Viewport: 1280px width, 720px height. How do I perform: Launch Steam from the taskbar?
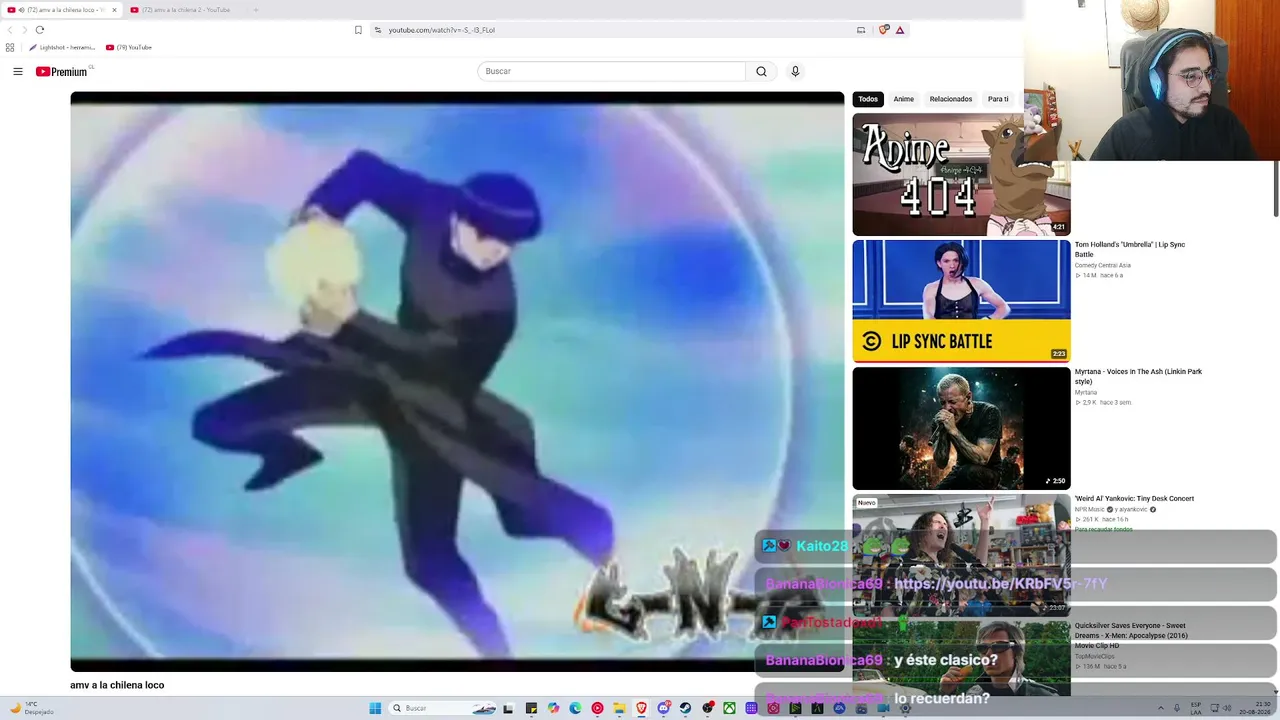click(x=685, y=708)
